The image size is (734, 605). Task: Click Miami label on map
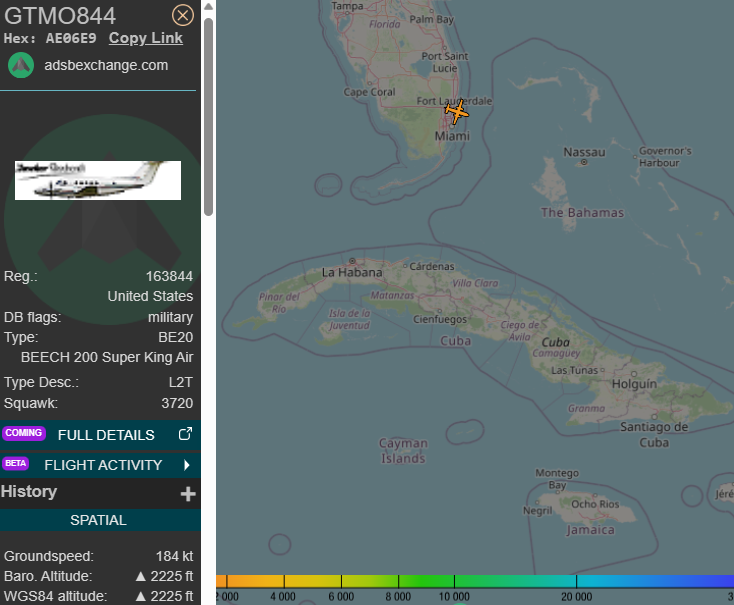pos(452,136)
